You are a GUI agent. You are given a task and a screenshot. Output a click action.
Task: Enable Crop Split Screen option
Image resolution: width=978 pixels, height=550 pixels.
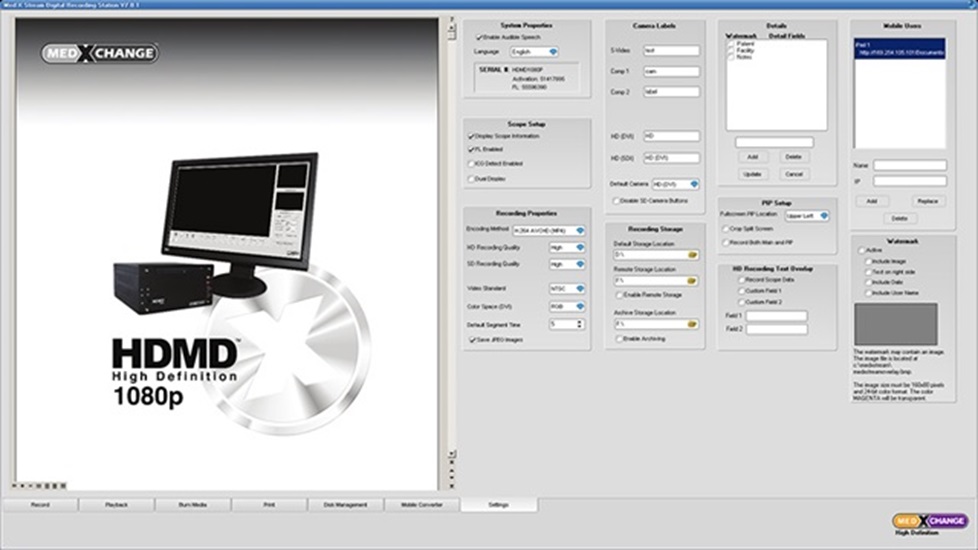point(725,229)
